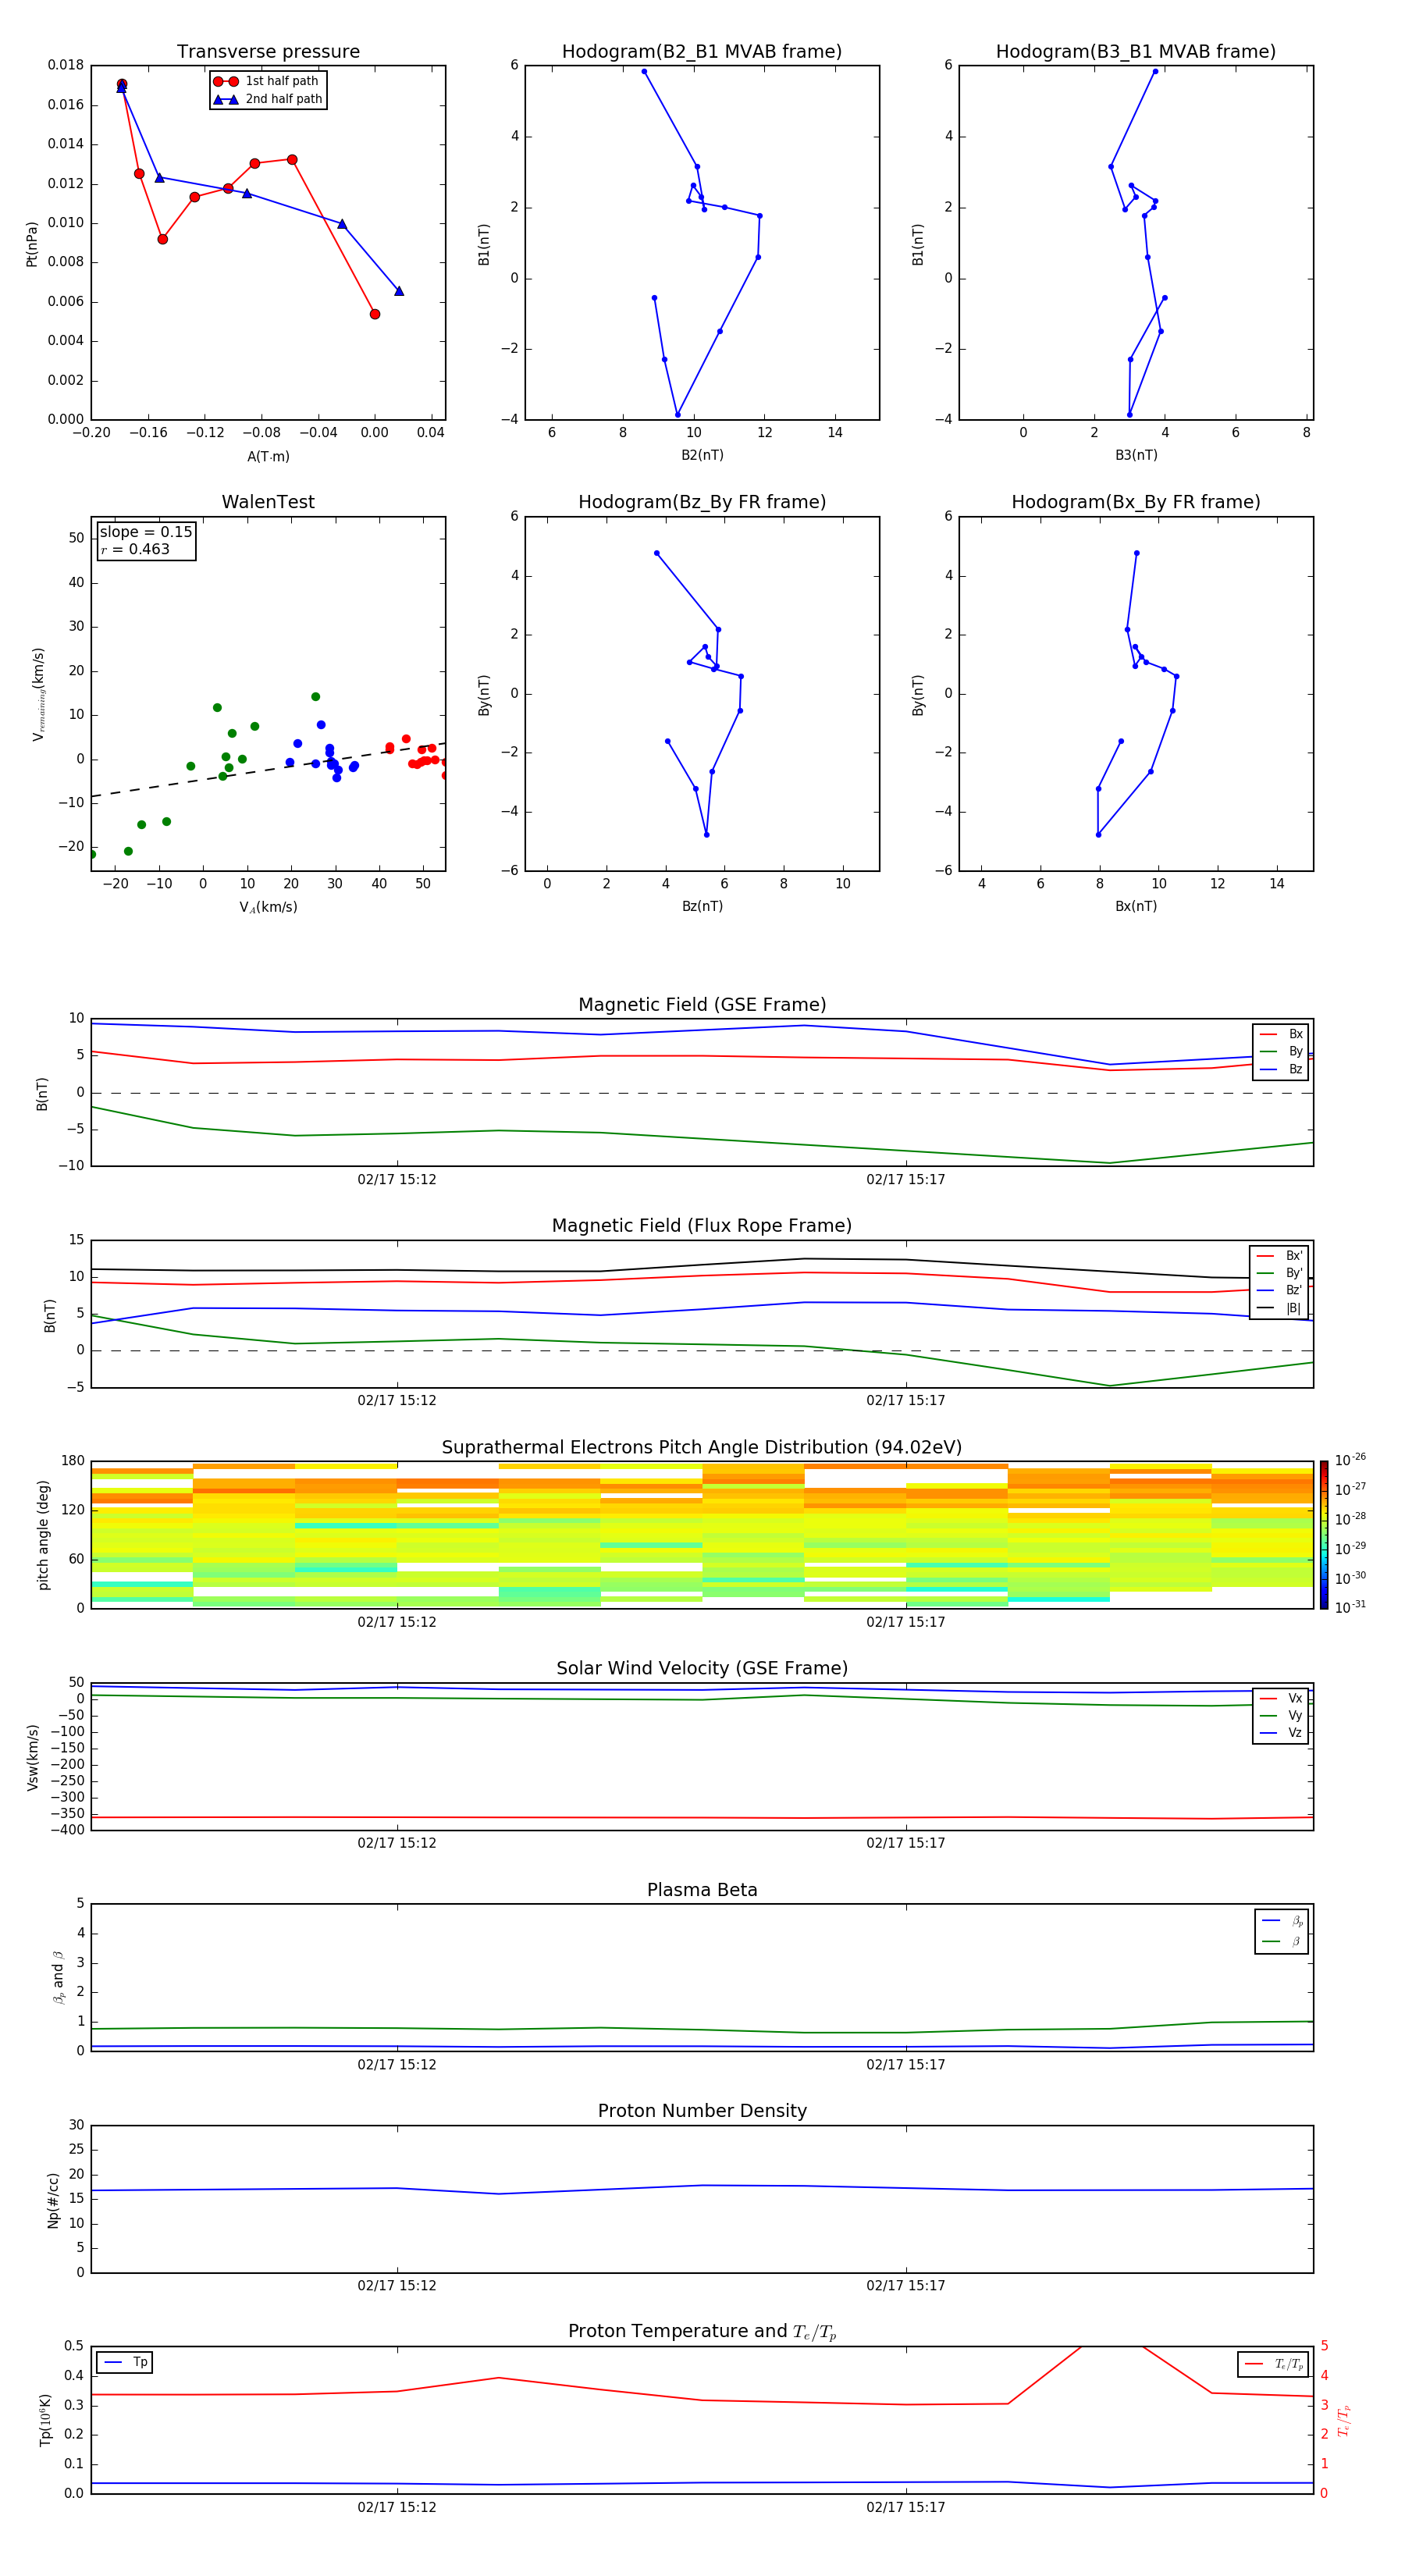This screenshot has width=1405, height=2576.
Task: Click the 'V_A(km/s)' x-axis label
Action: [268, 907]
